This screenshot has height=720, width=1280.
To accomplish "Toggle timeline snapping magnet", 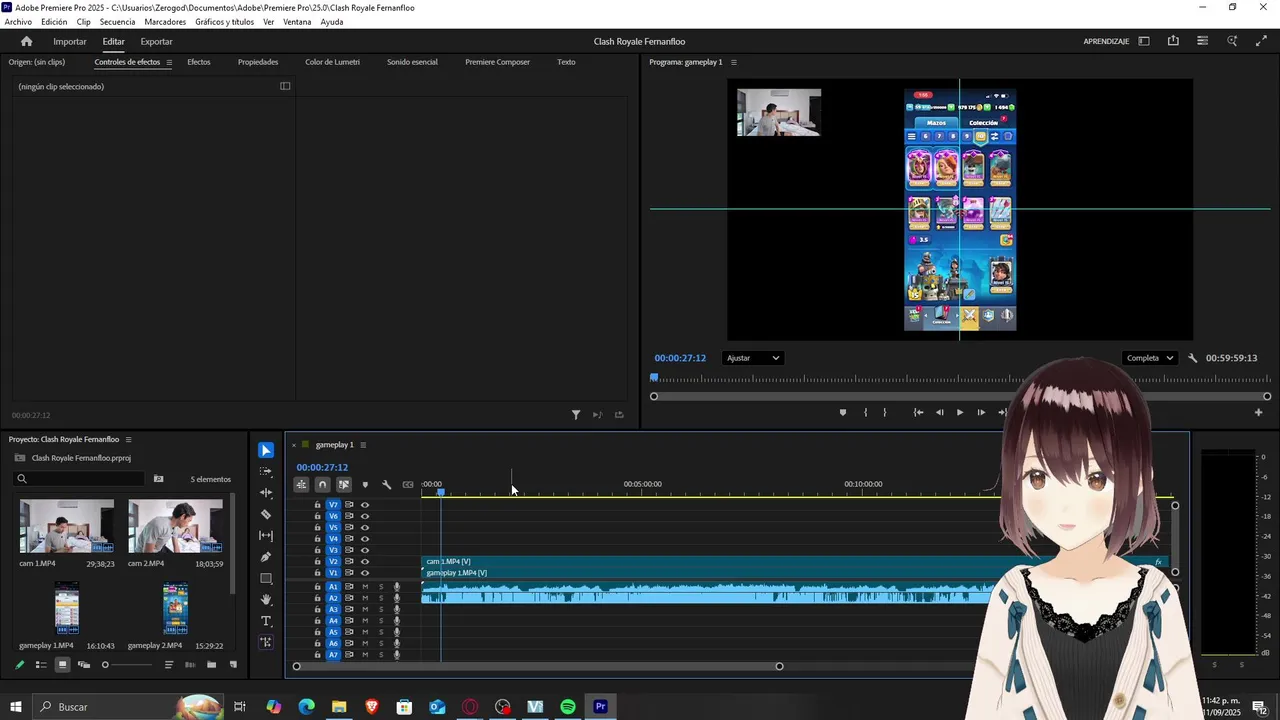I will click(x=322, y=485).
